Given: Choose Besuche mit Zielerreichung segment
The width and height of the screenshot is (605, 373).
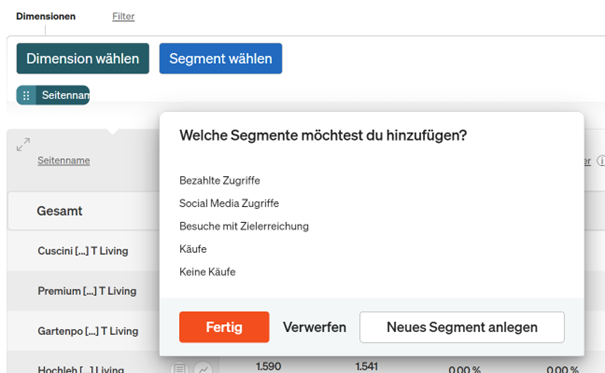Looking at the screenshot, I should (x=244, y=226).
